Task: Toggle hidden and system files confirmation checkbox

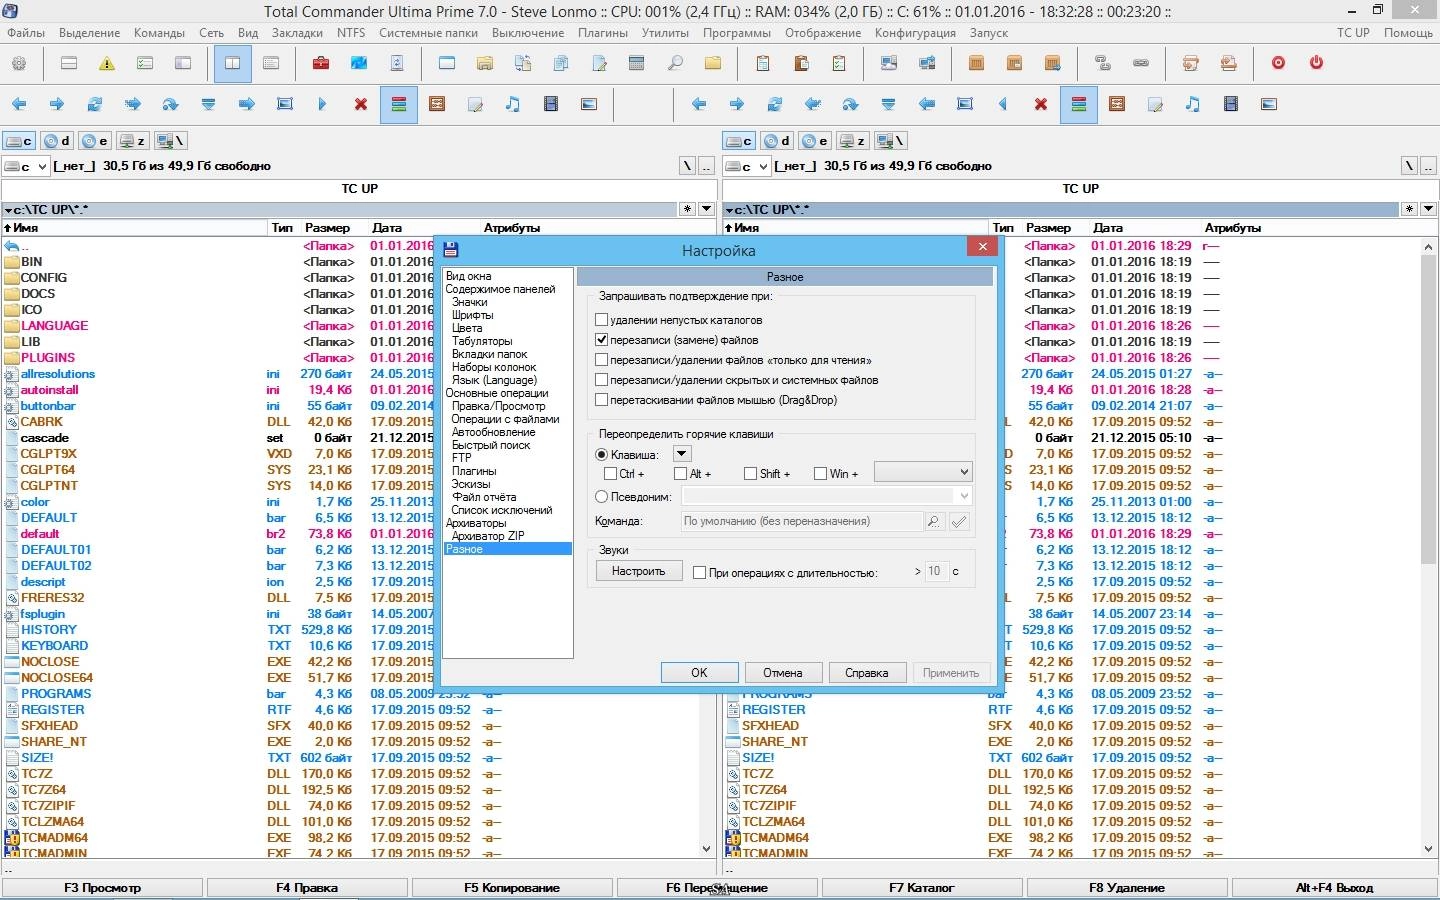Action: point(601,380)
